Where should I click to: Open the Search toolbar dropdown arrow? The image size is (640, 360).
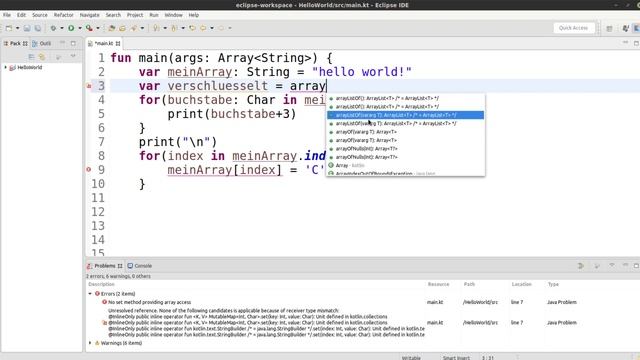pyautogui.click(x=142, y=28)
